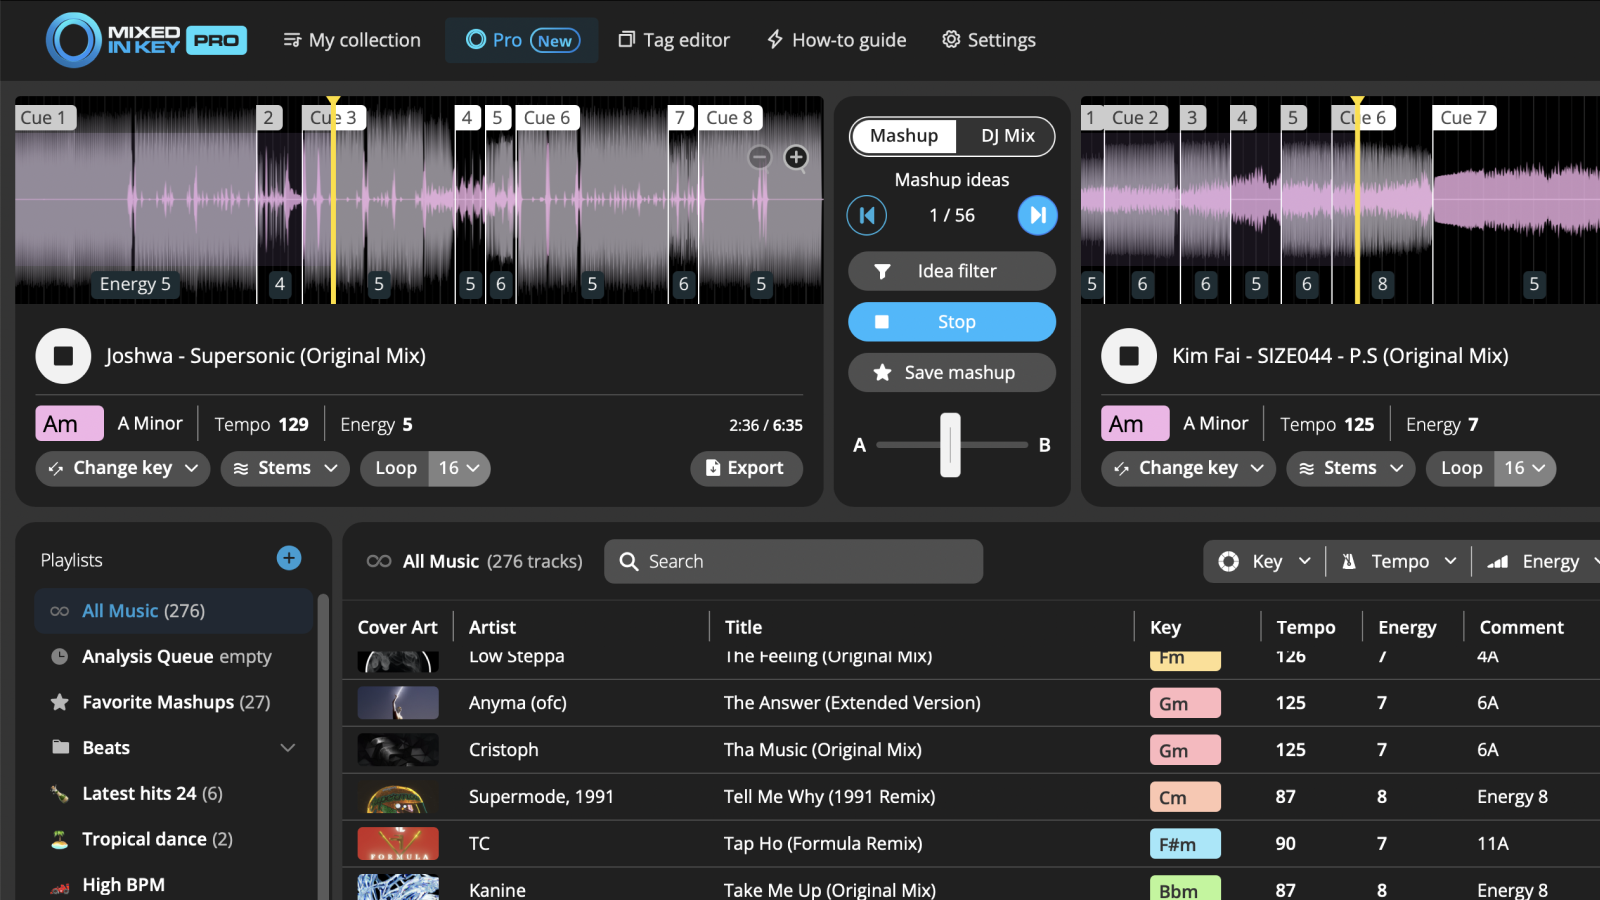Open the Tempo filter dropdown
The width and height of the screenshot is (1600, 900).
(1399, 562)
